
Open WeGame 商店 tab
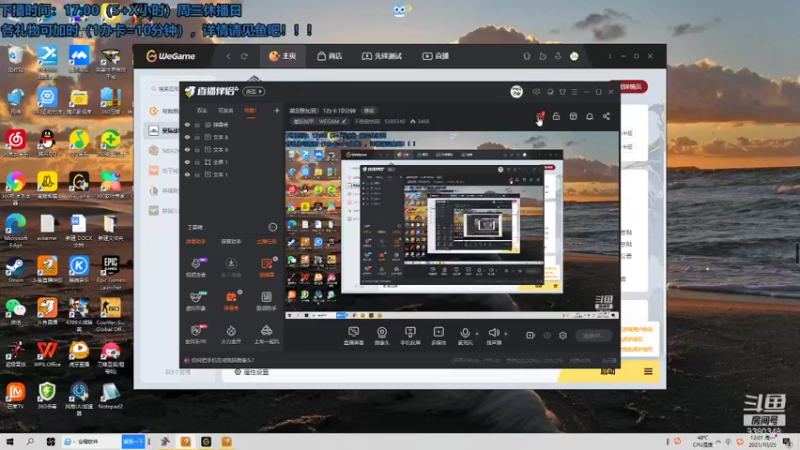coord(330,56)
